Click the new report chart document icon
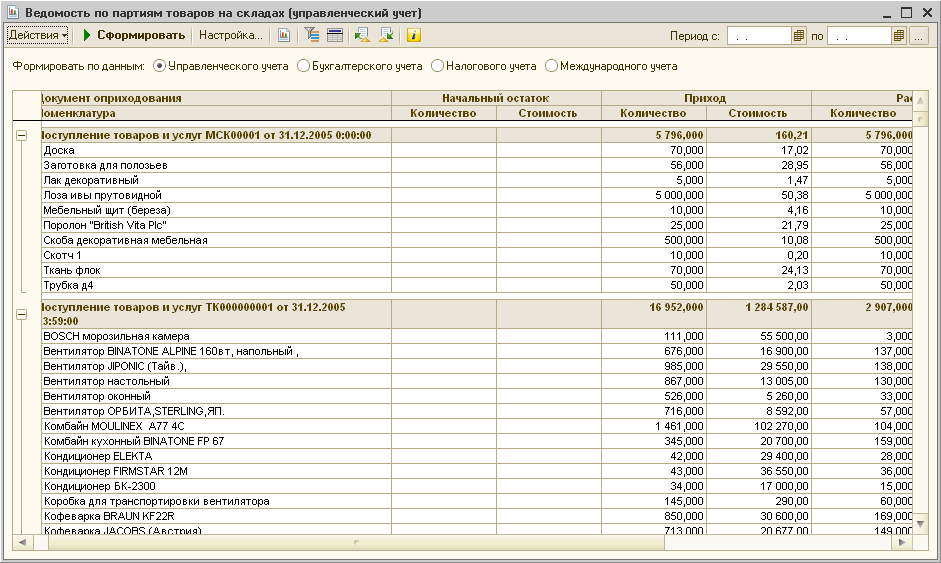941x563 pixels. (284, 35)
